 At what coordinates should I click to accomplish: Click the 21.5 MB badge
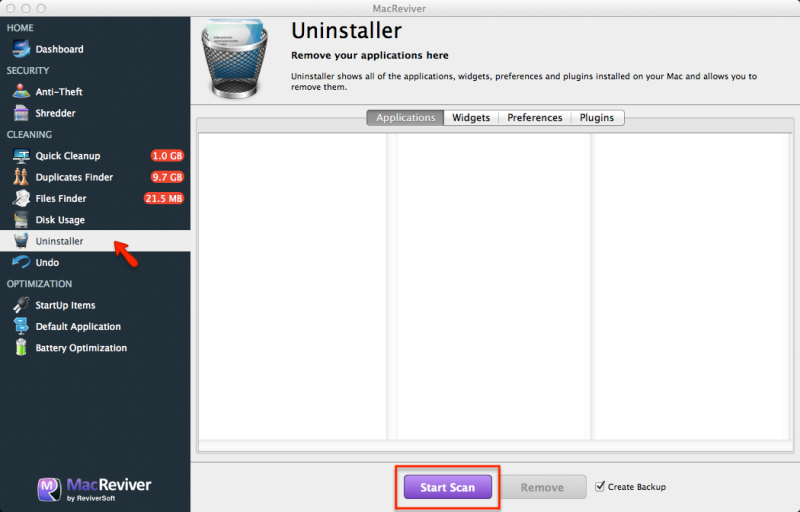tap(163, 198)
